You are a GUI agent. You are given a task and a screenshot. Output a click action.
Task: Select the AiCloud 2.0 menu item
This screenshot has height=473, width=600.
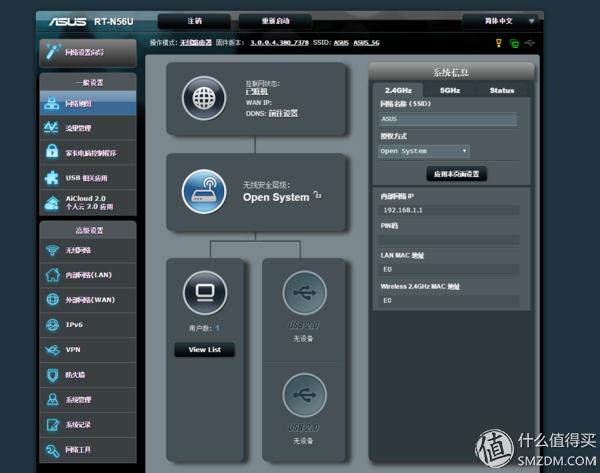(x=88, y=203)
